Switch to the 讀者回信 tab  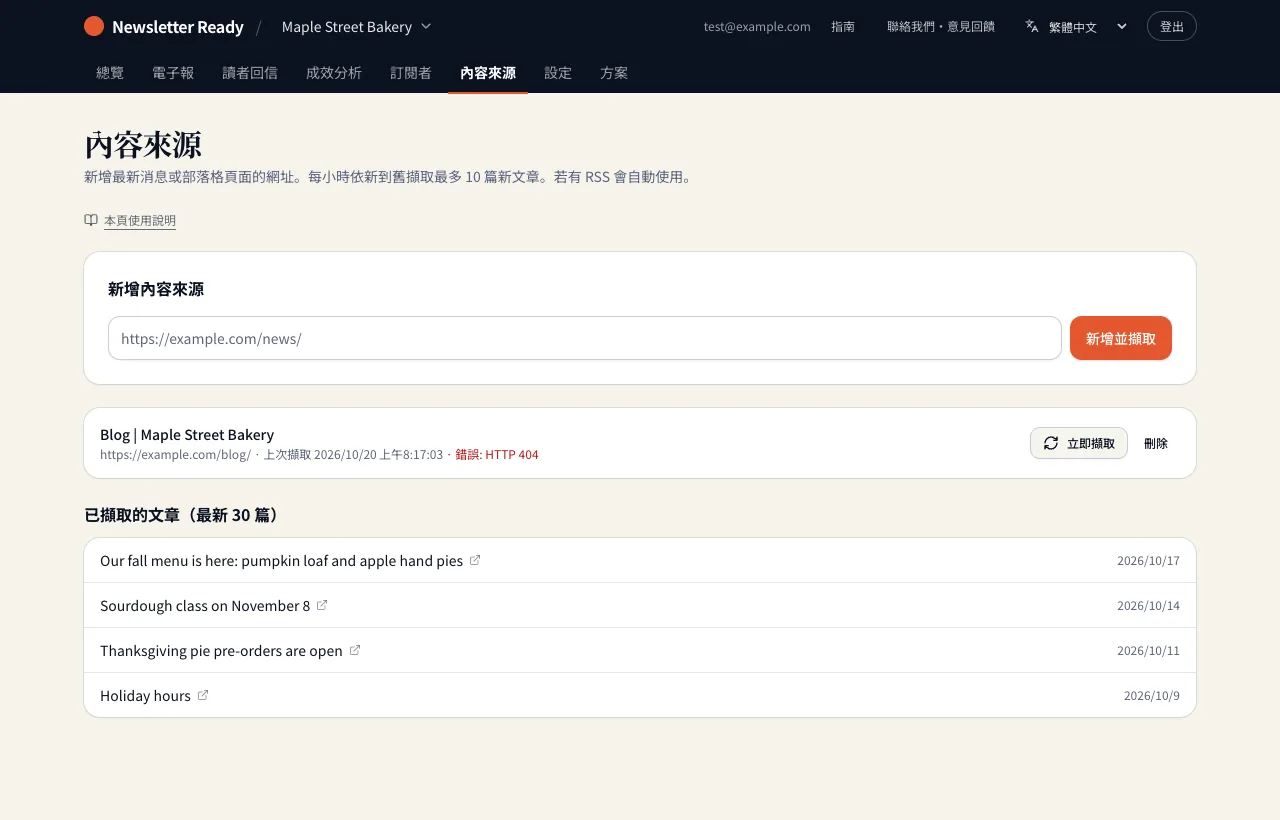[x=250, y=73]
